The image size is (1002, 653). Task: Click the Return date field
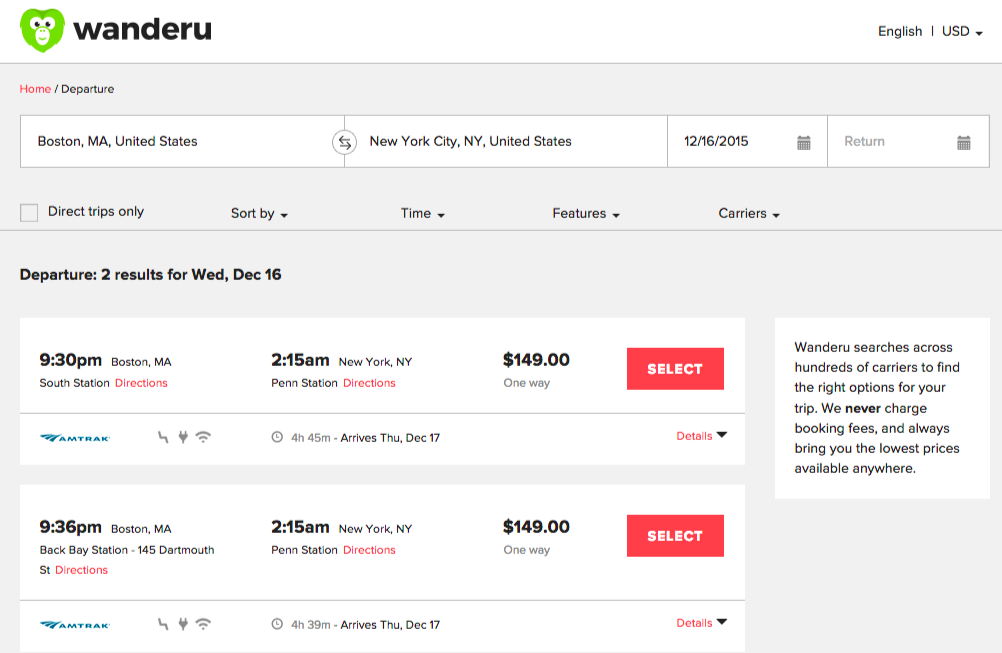(x=908, y=141)
